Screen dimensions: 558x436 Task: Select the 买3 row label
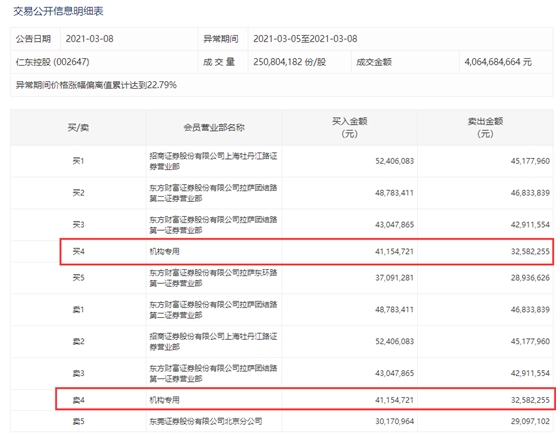(78, 225)
